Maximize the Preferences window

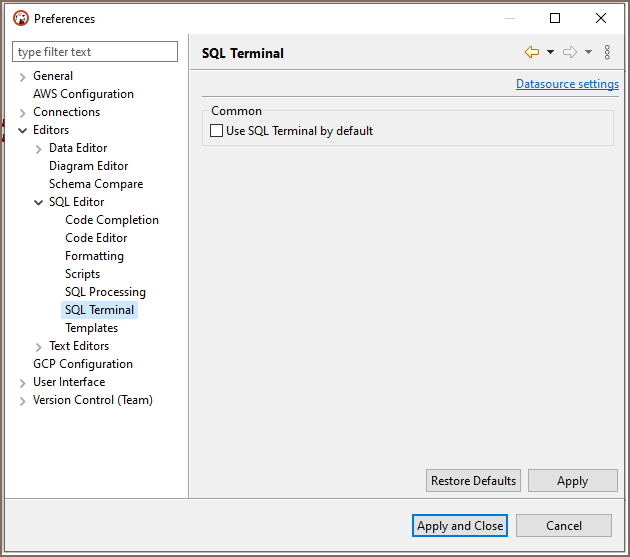[555, 18]
